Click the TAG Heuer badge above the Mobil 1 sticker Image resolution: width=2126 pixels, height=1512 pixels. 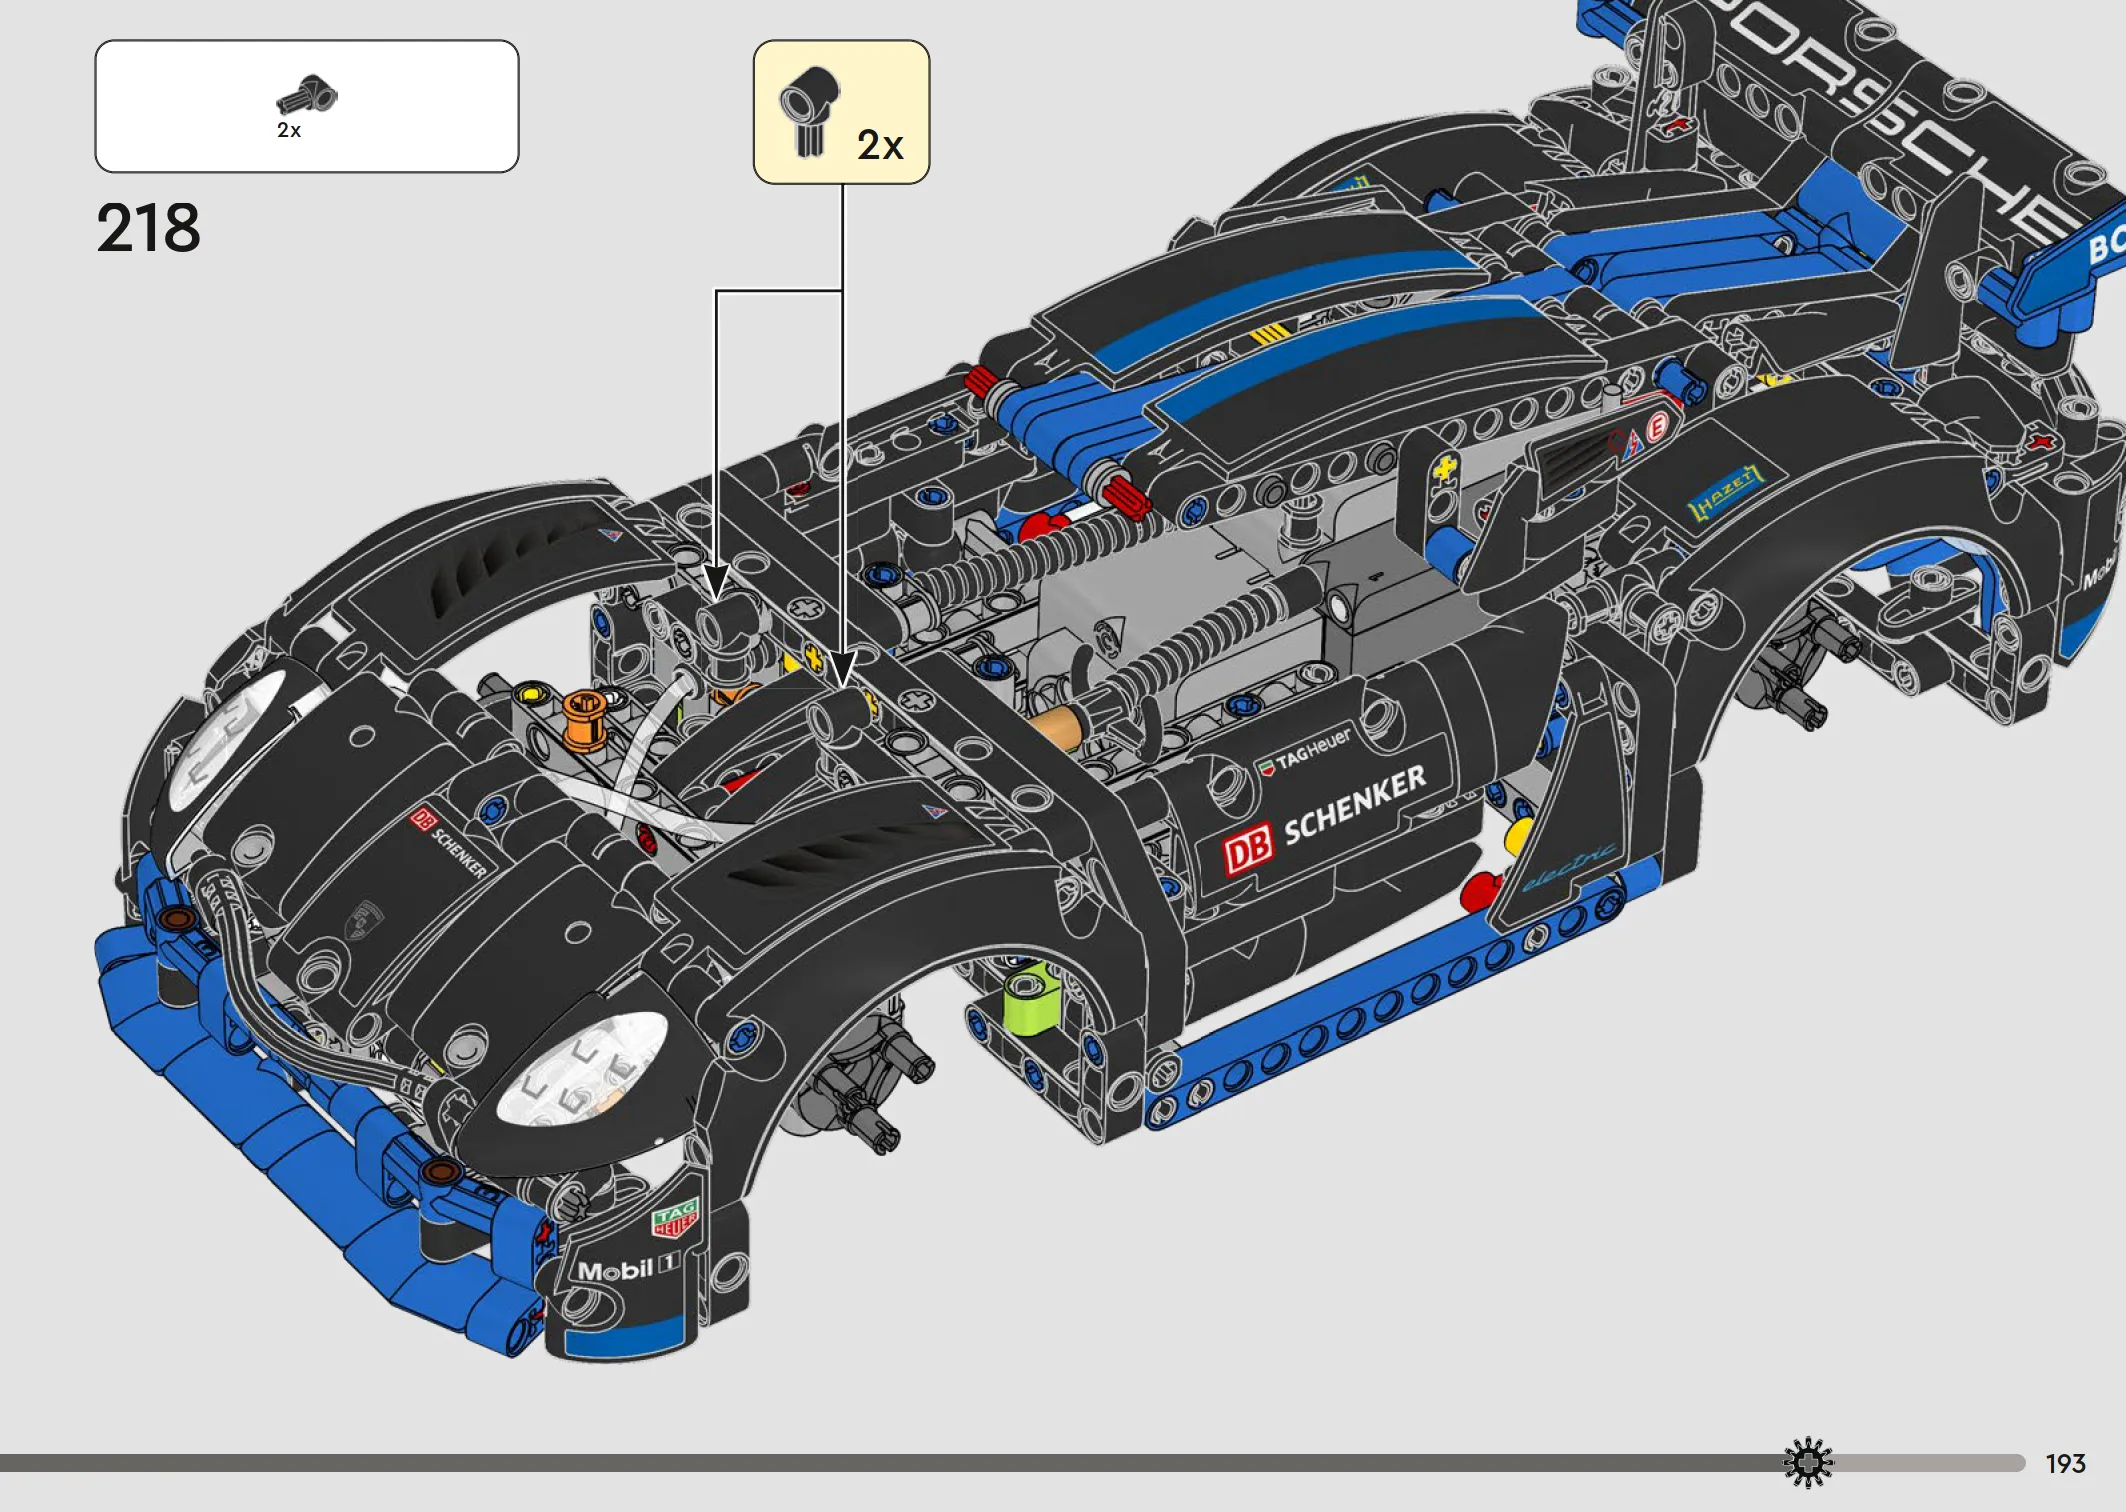point(675,1217)
